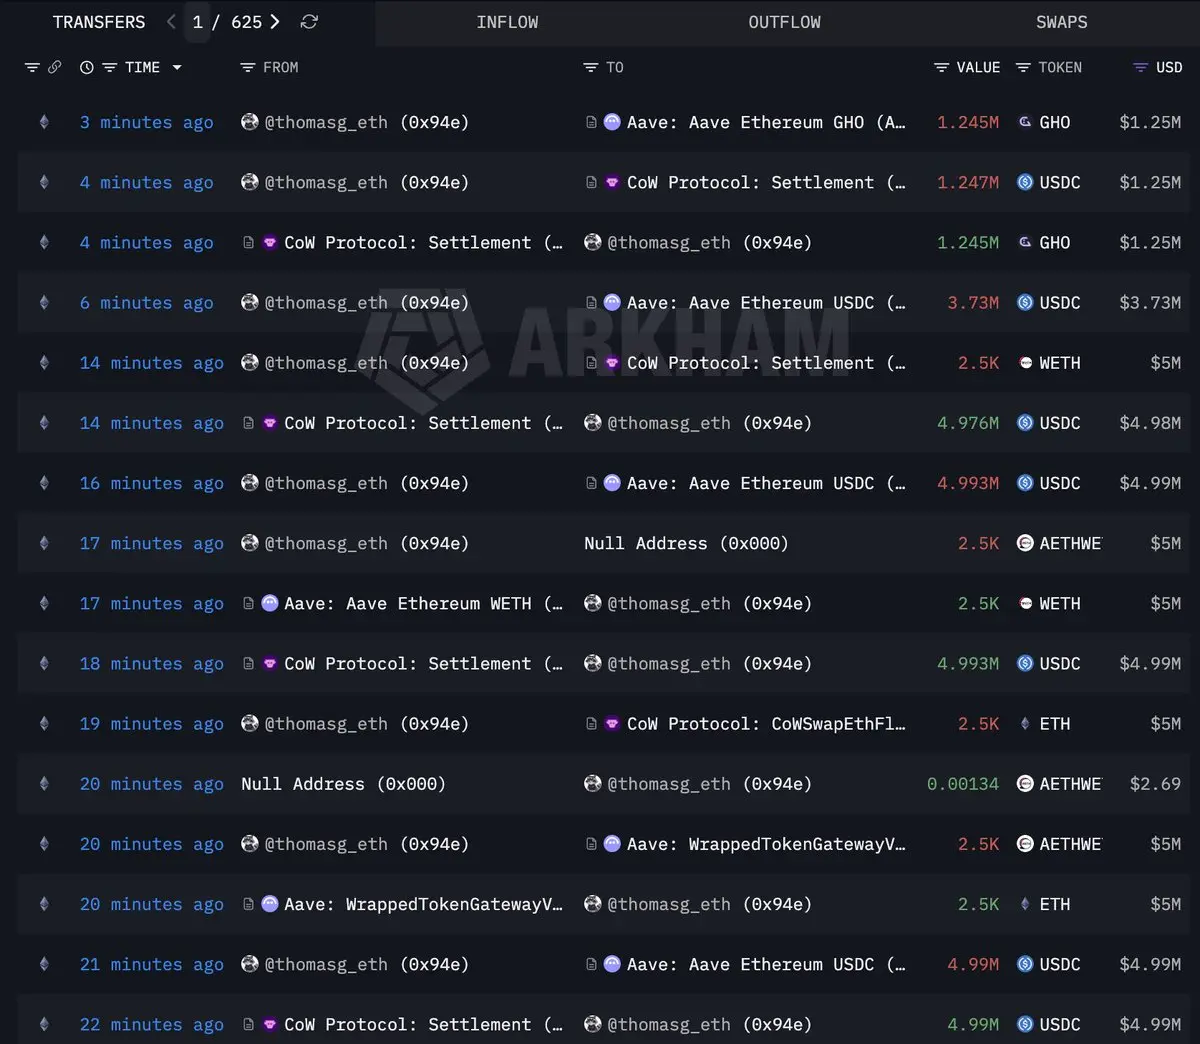
Task: Open Null Address recipient in 17 minutes row
Action: point(686,543)
